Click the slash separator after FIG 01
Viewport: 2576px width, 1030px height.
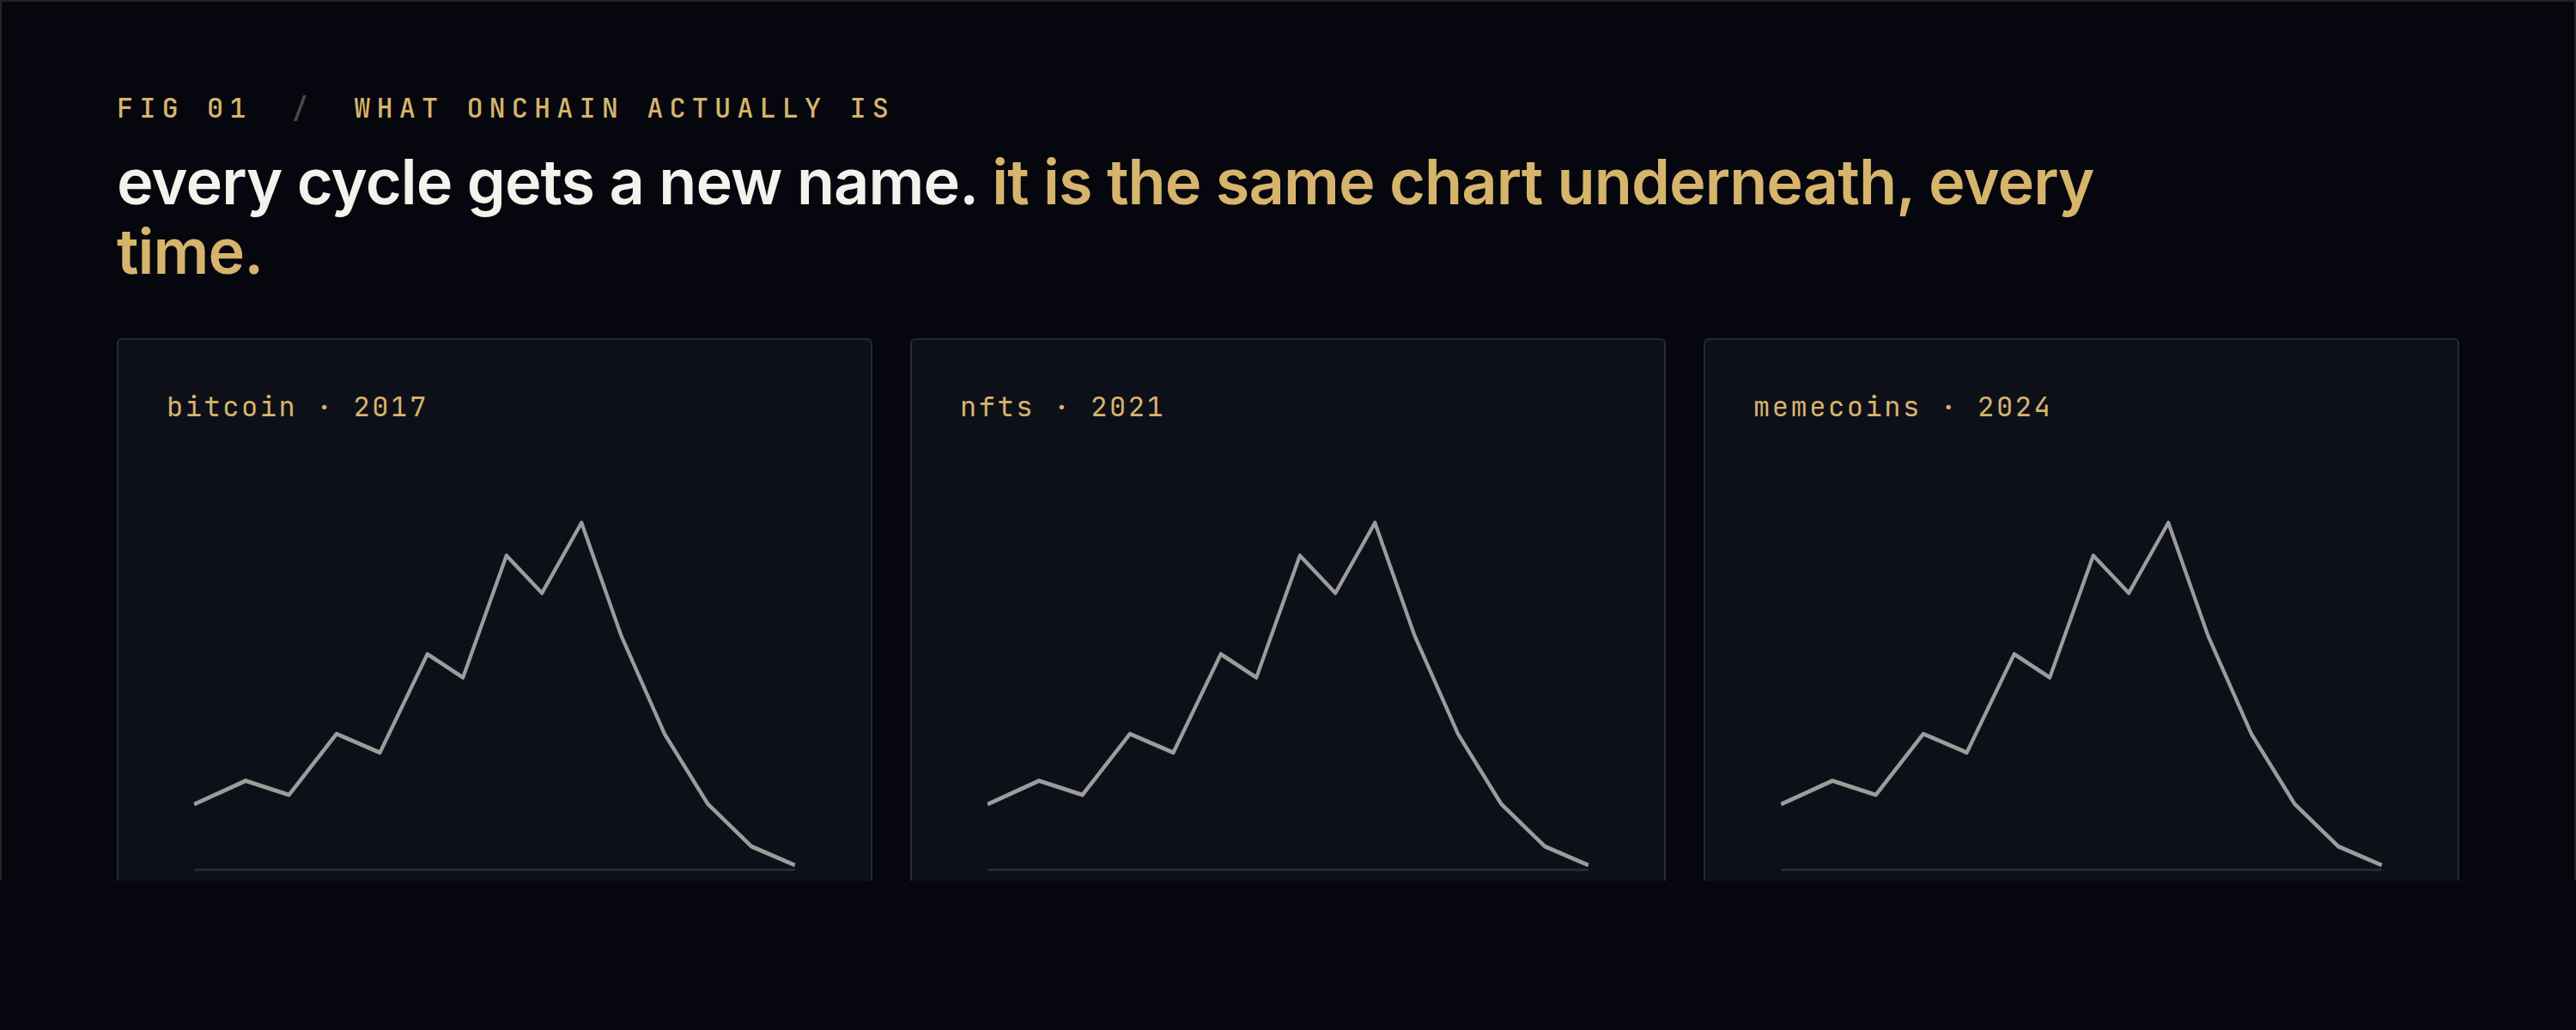[300, 108]
